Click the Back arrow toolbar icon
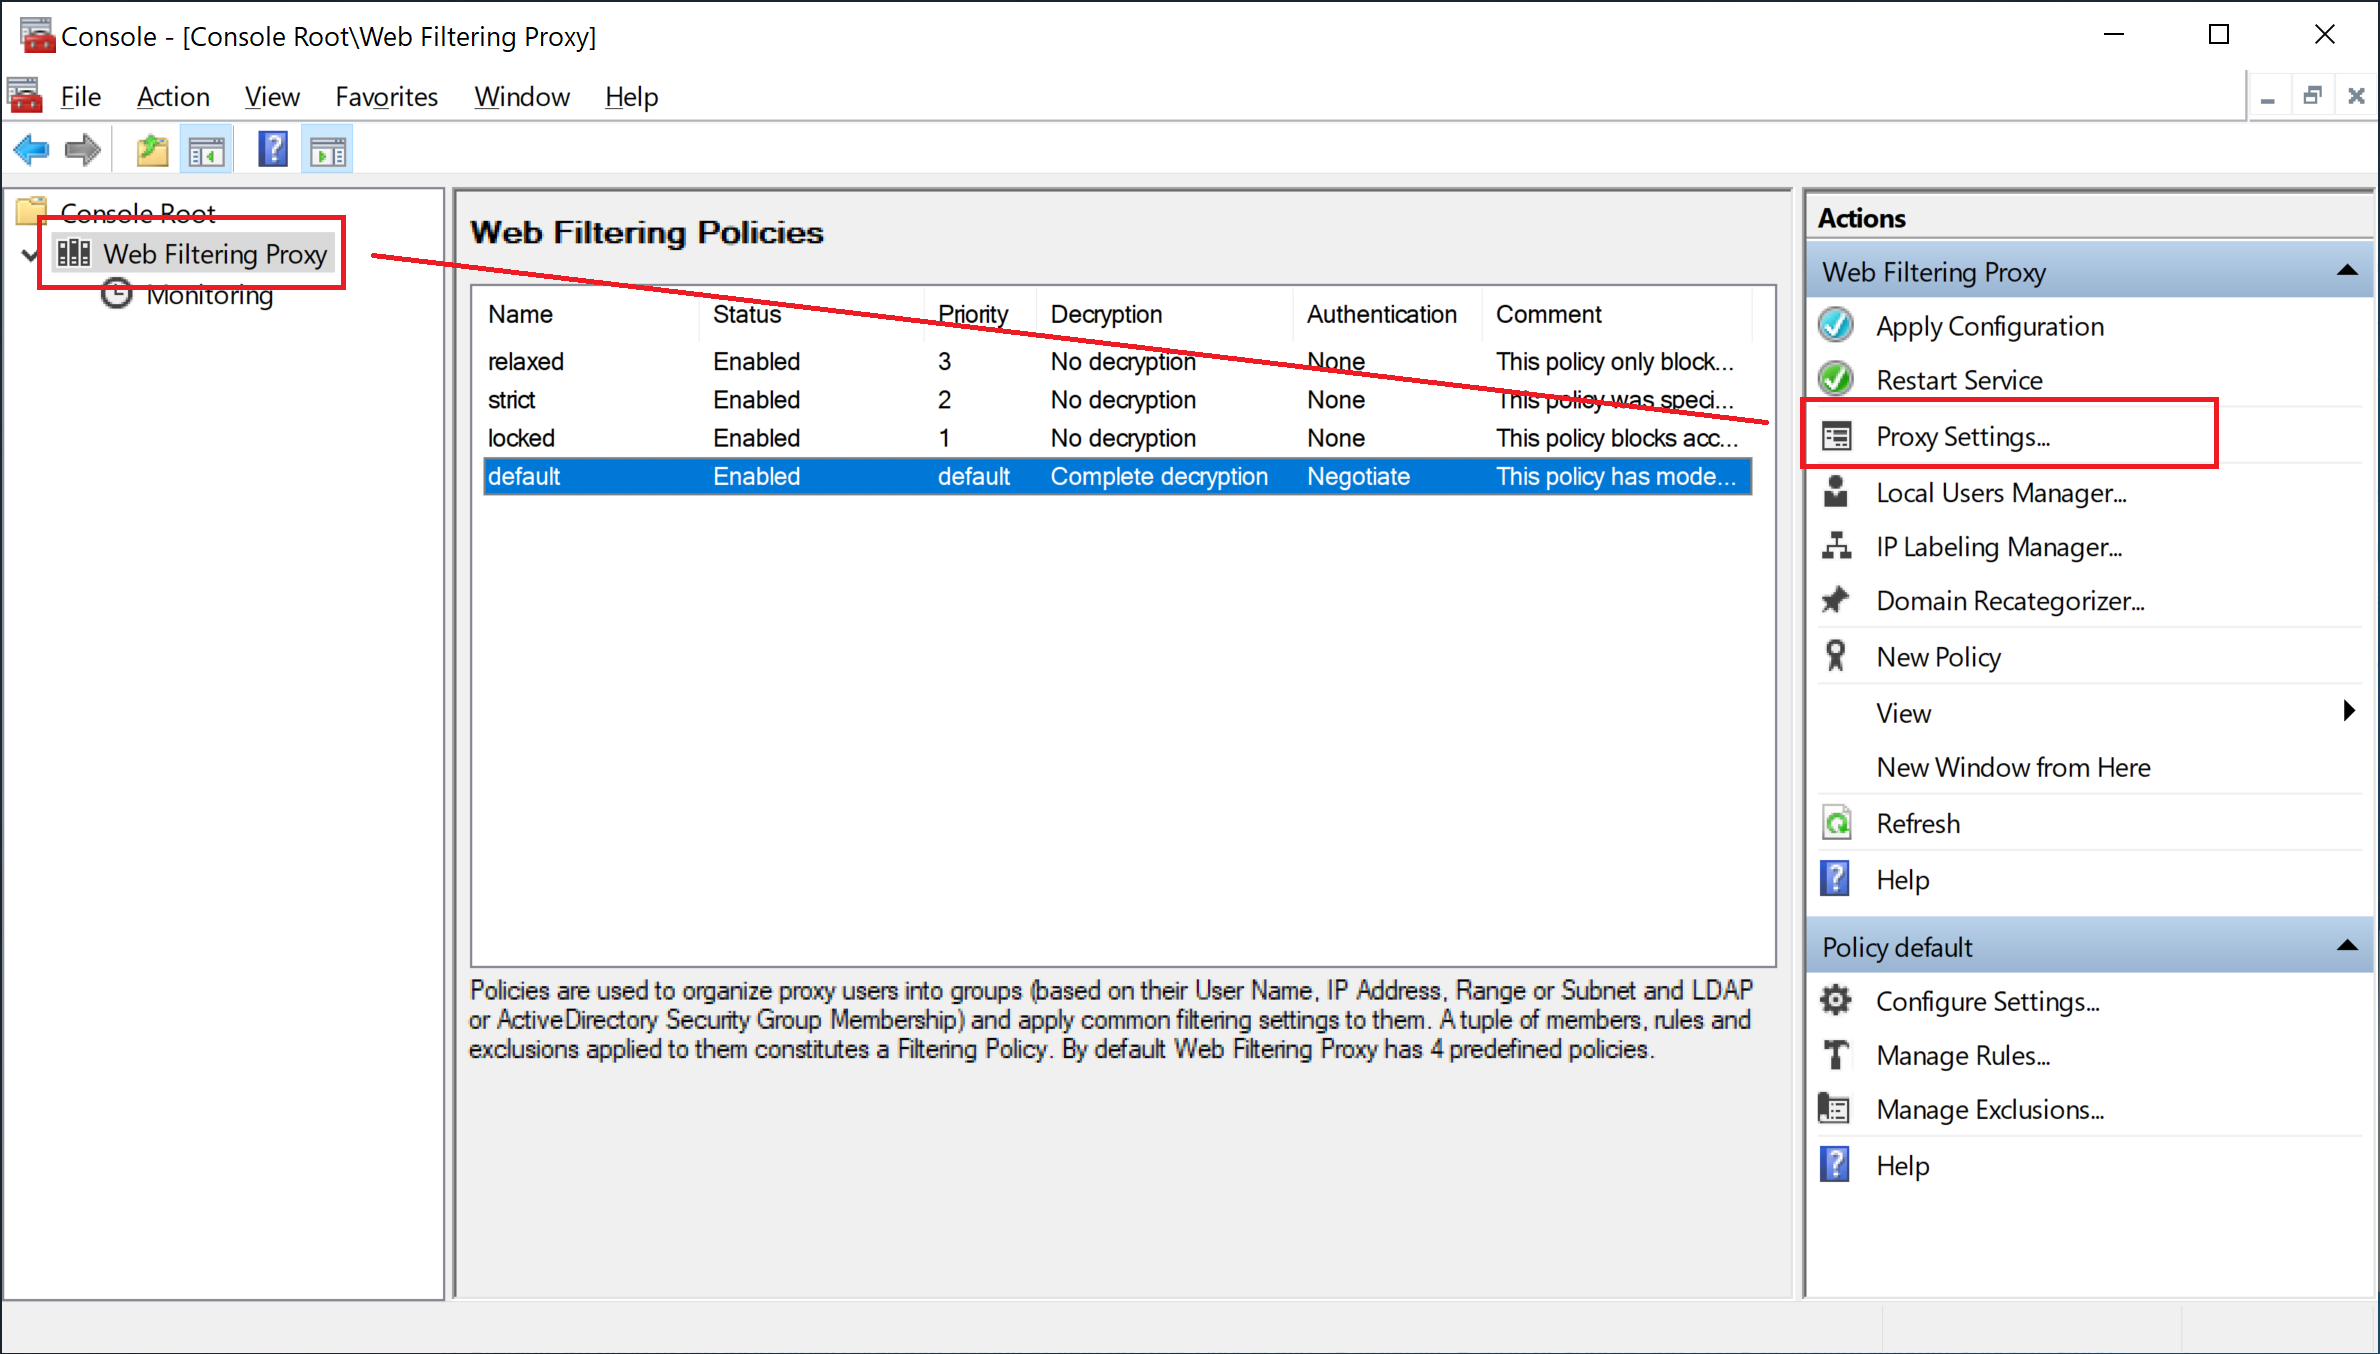Viewport: 2380px width, 1354px height. [x=31, y=151]
